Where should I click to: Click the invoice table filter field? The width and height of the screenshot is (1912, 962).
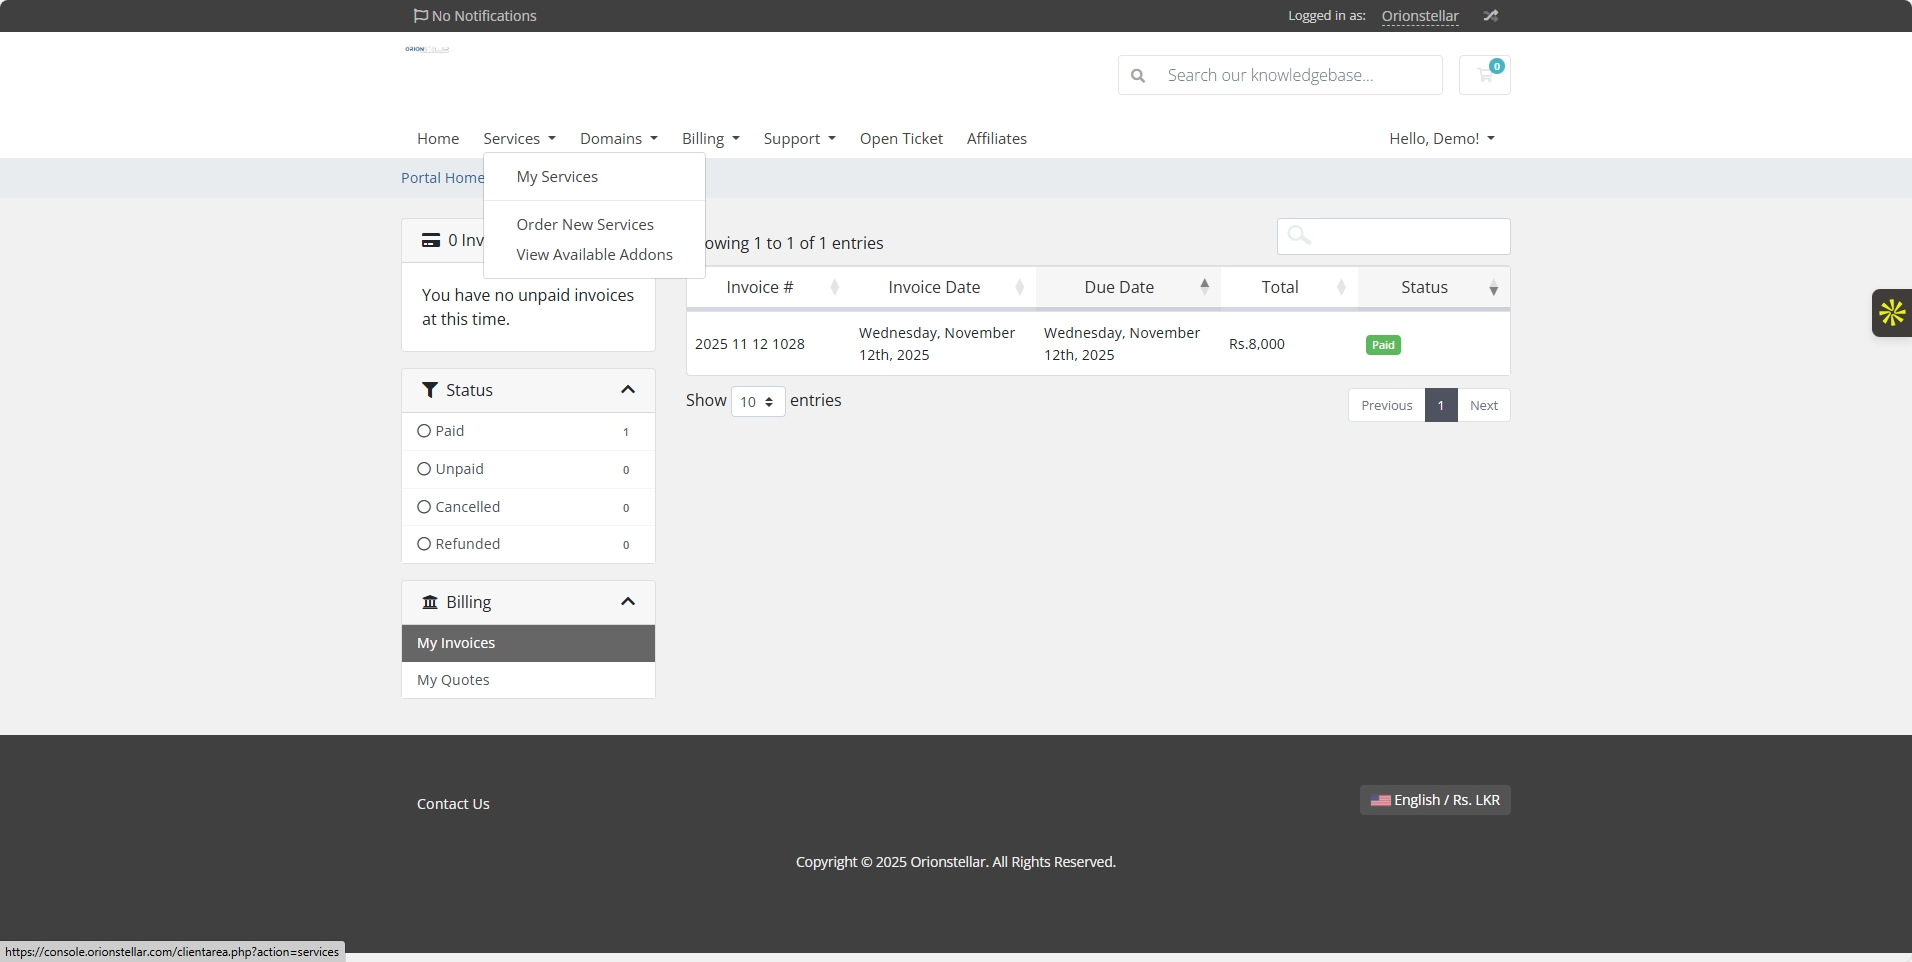[1393, 237]
